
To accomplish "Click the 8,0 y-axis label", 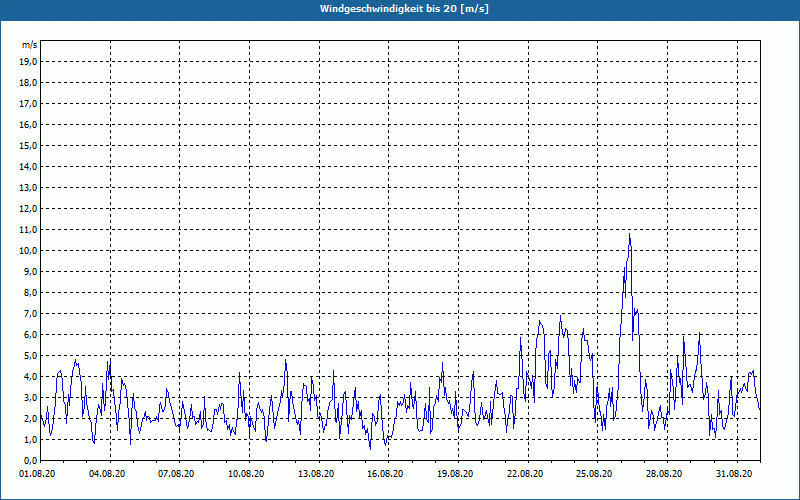I will (30, 293).
